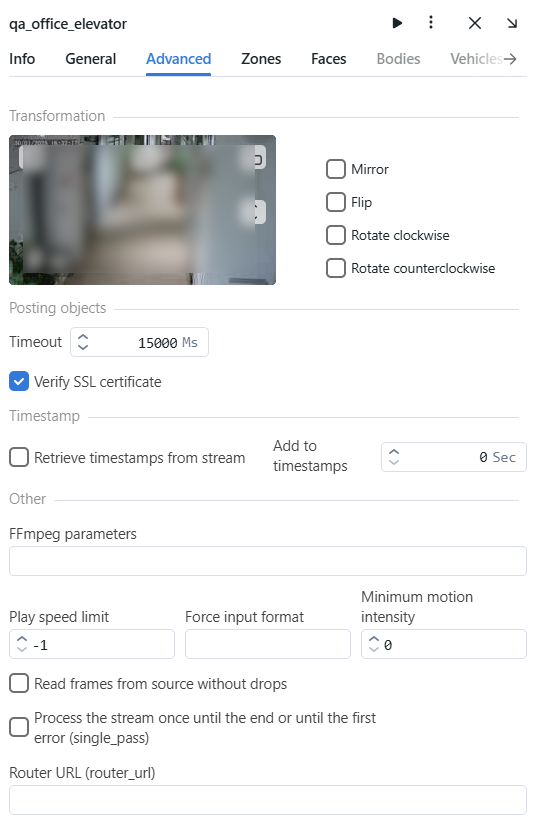Open the three-dot more options menu

tap(431, 22)
